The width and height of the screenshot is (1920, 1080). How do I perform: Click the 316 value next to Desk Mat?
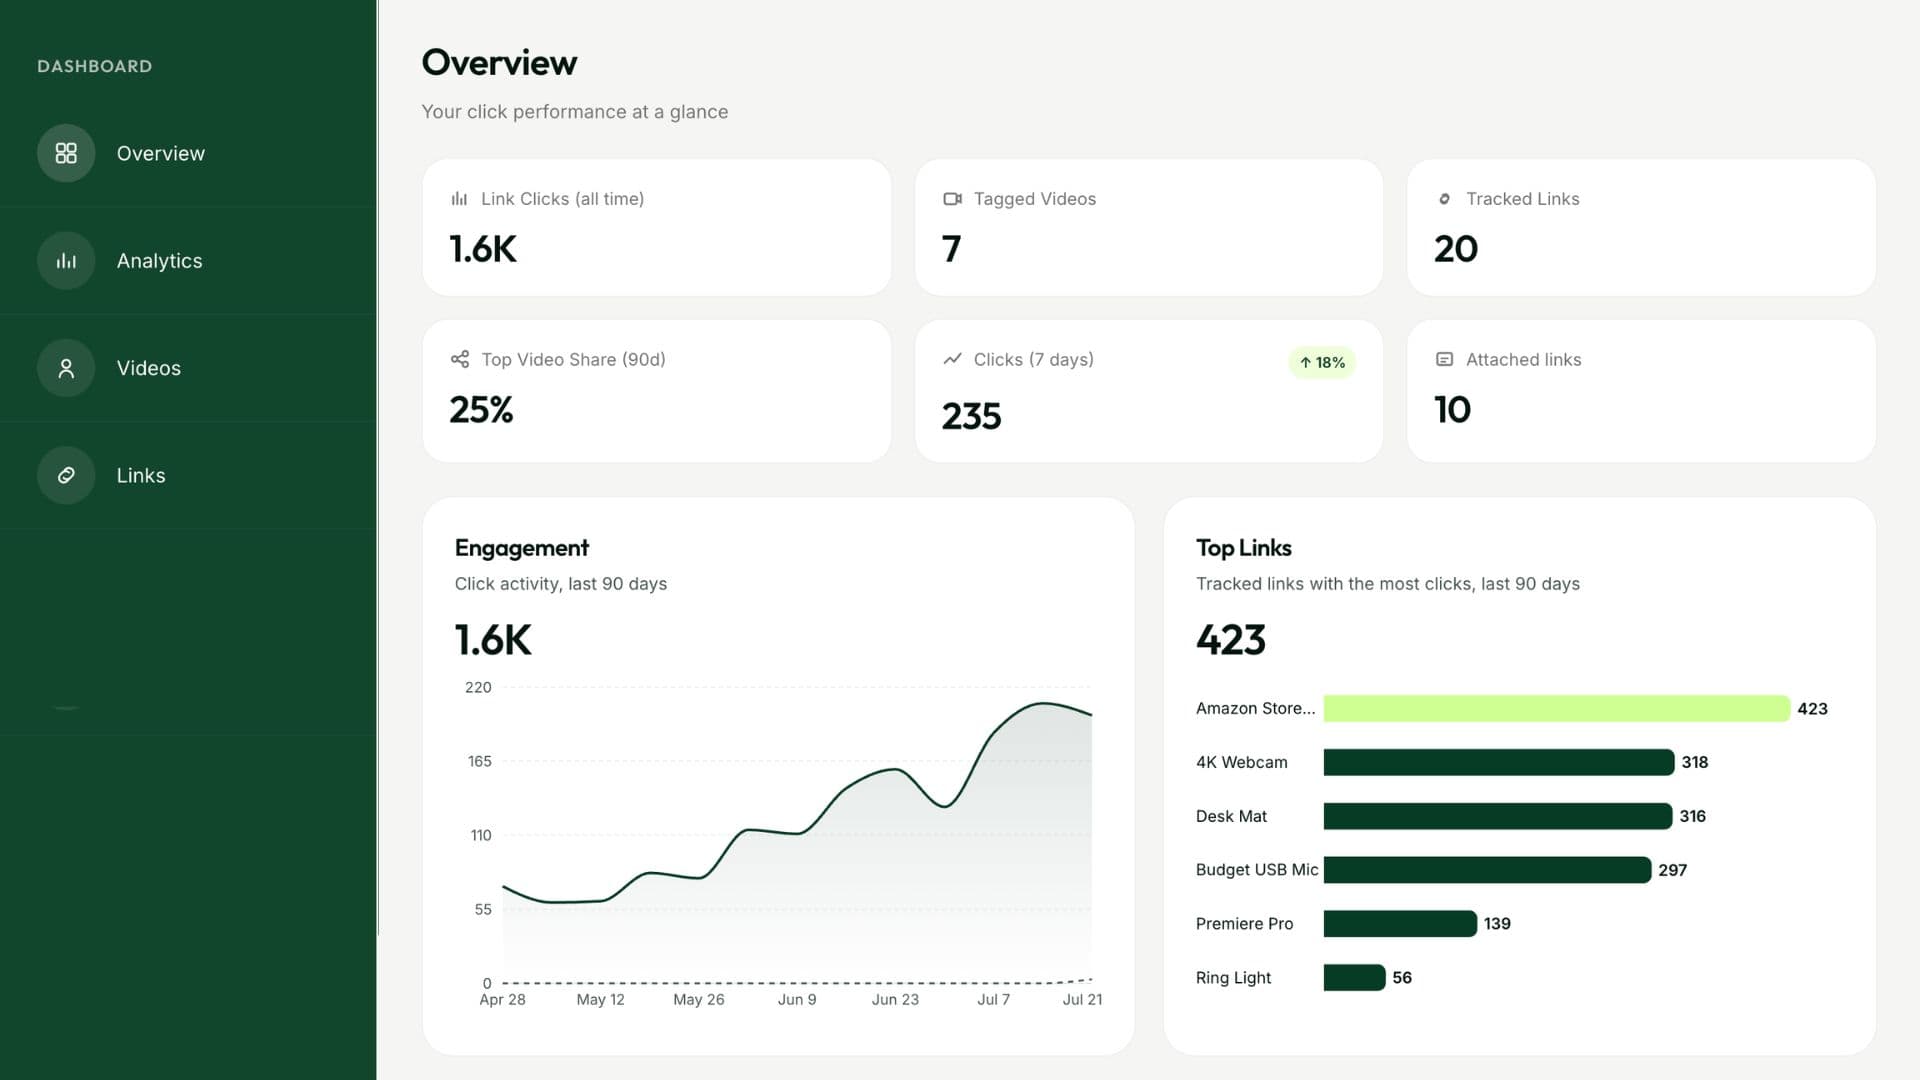[x=1692, y=816]
